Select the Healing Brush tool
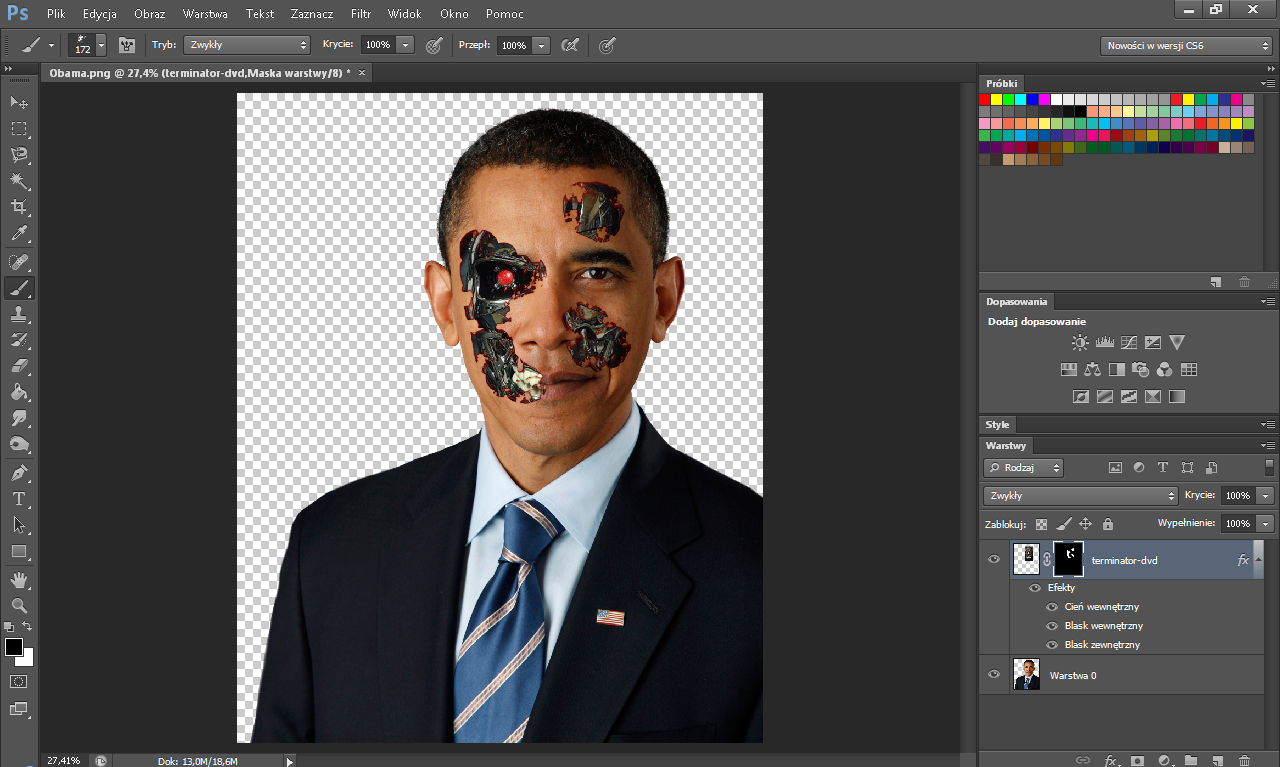1280x767 pixels. coord(19,262)
